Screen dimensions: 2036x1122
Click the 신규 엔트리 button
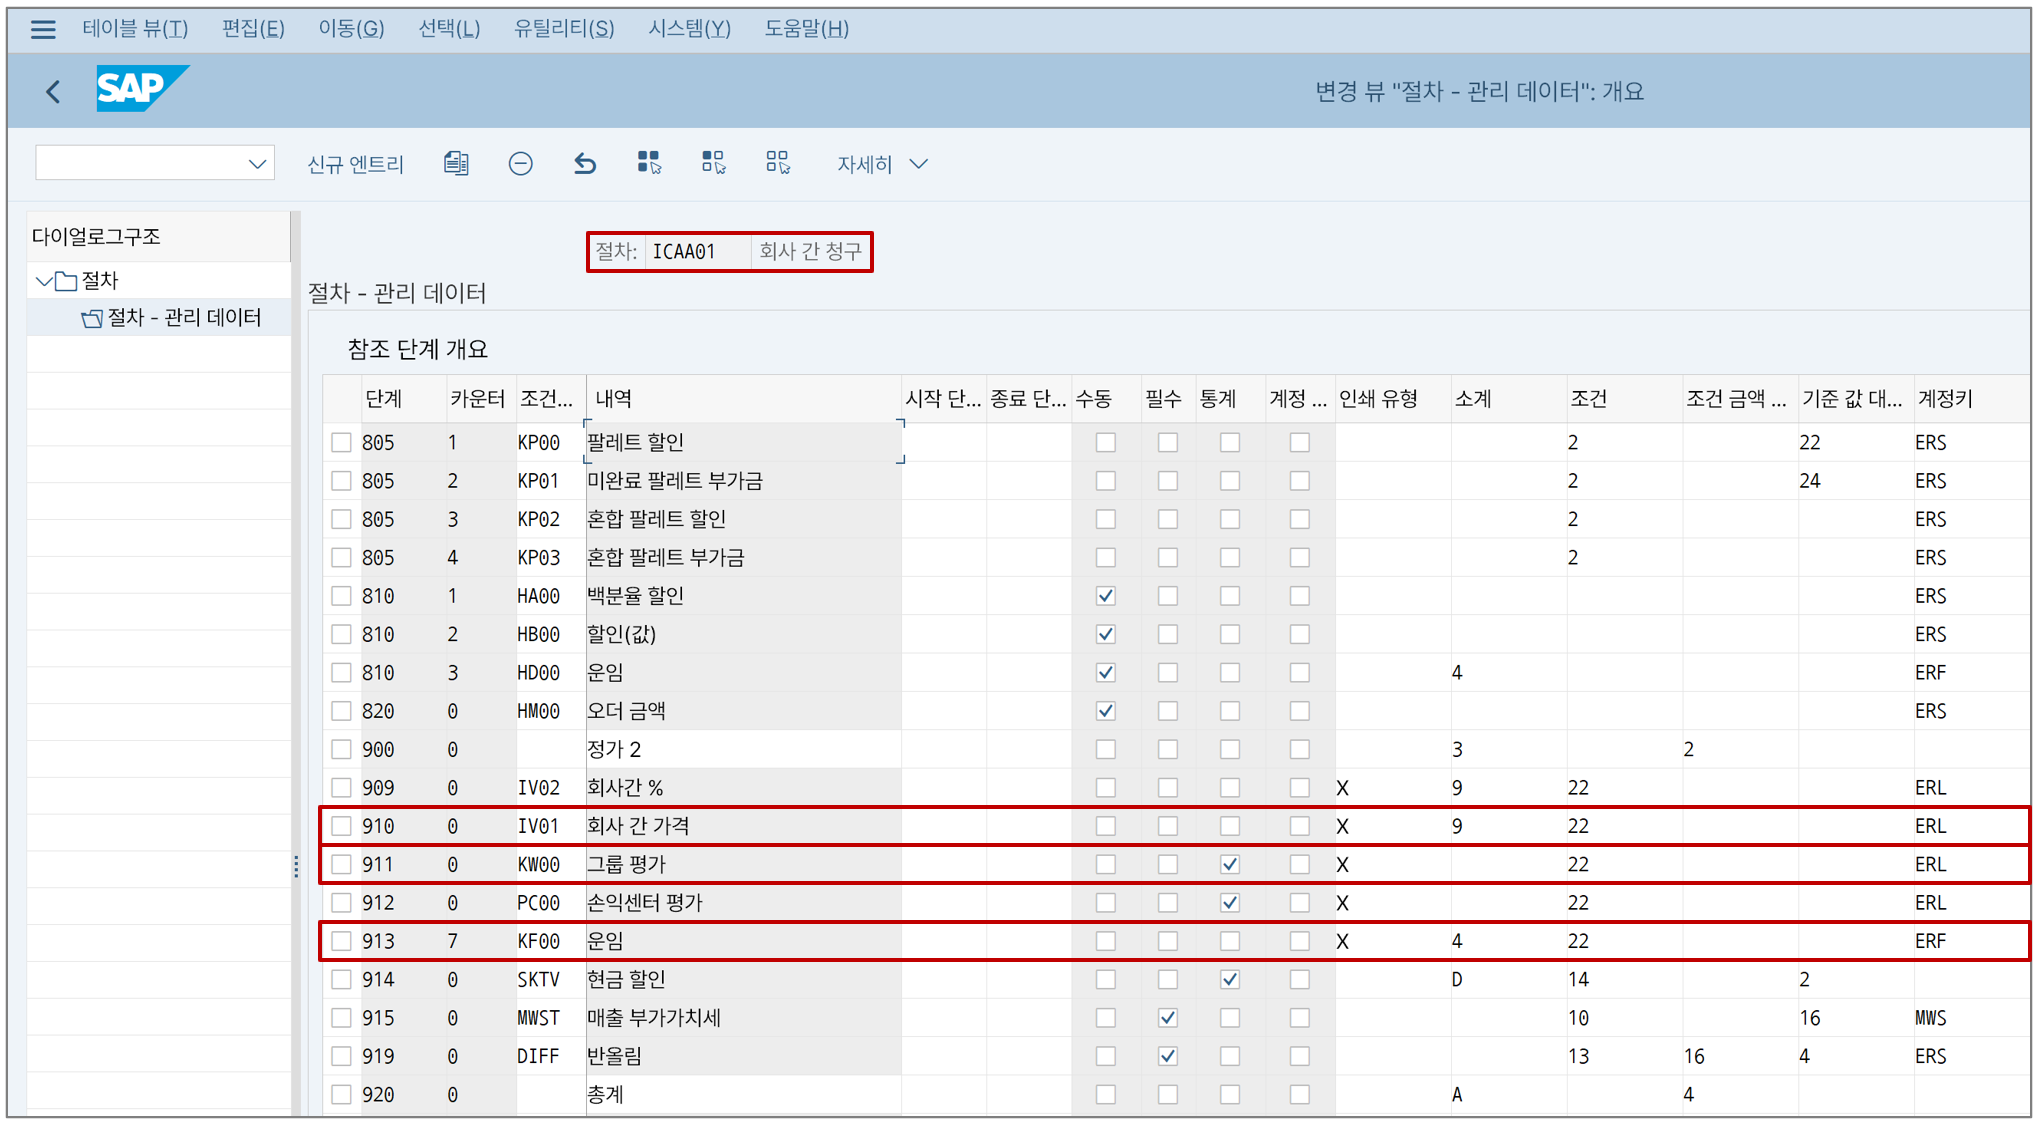355,164
